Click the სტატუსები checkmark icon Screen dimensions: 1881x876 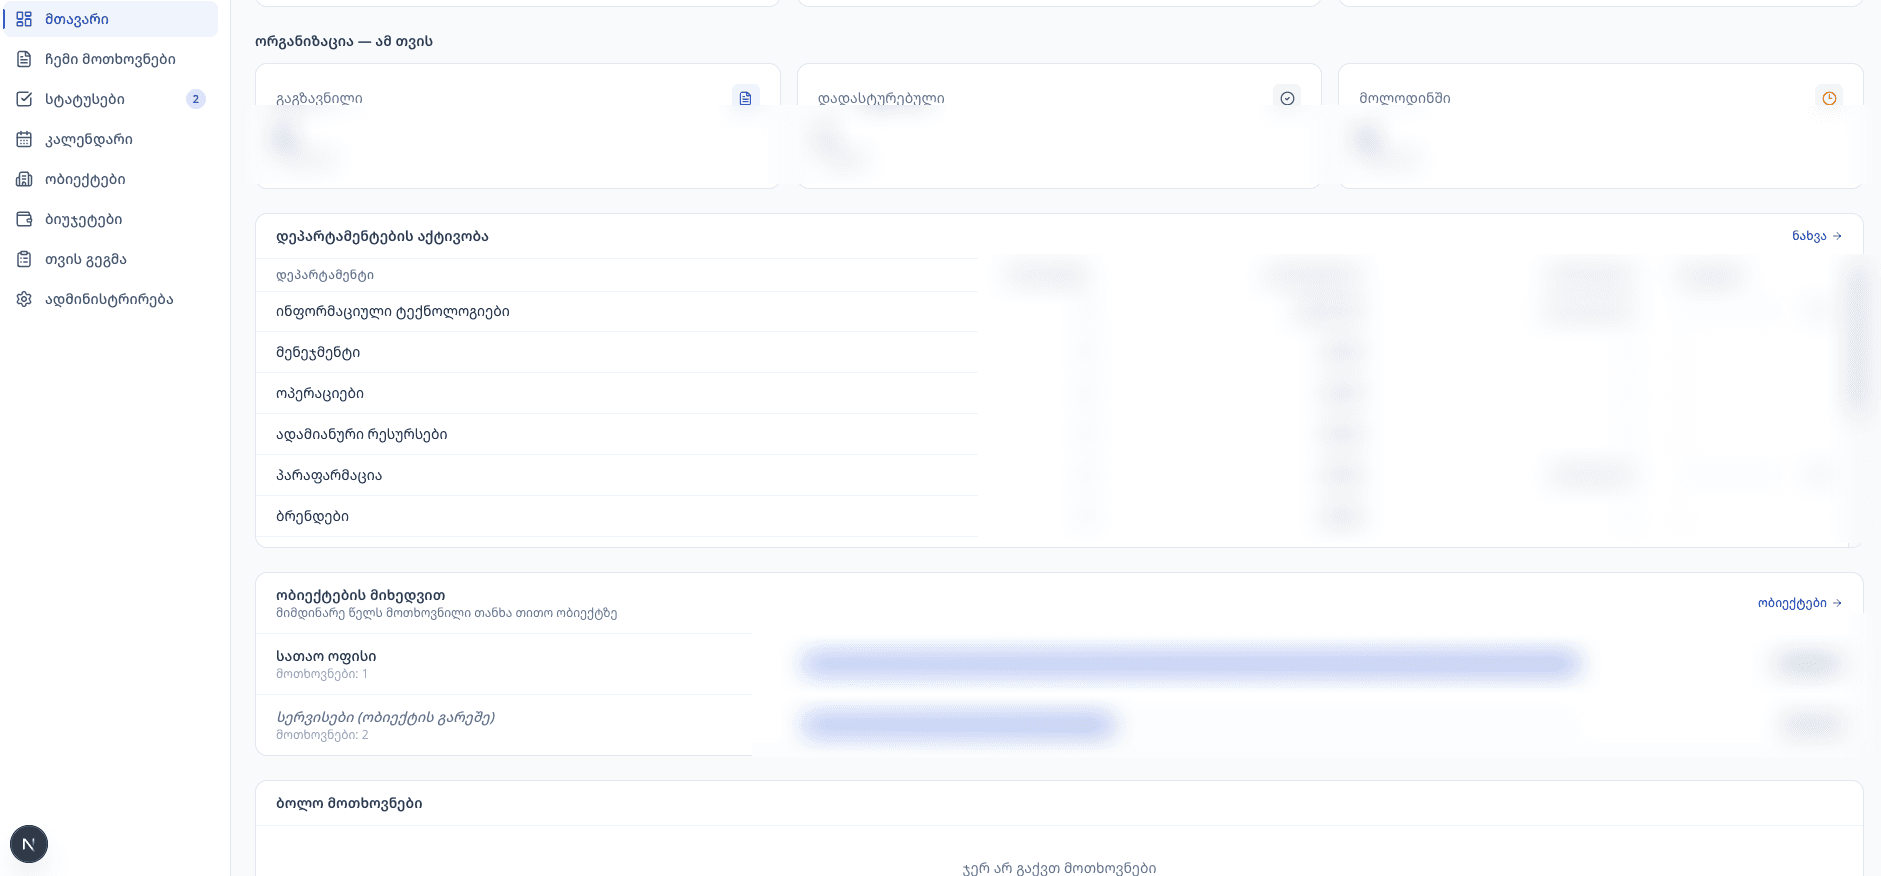[x=24, y=99]
